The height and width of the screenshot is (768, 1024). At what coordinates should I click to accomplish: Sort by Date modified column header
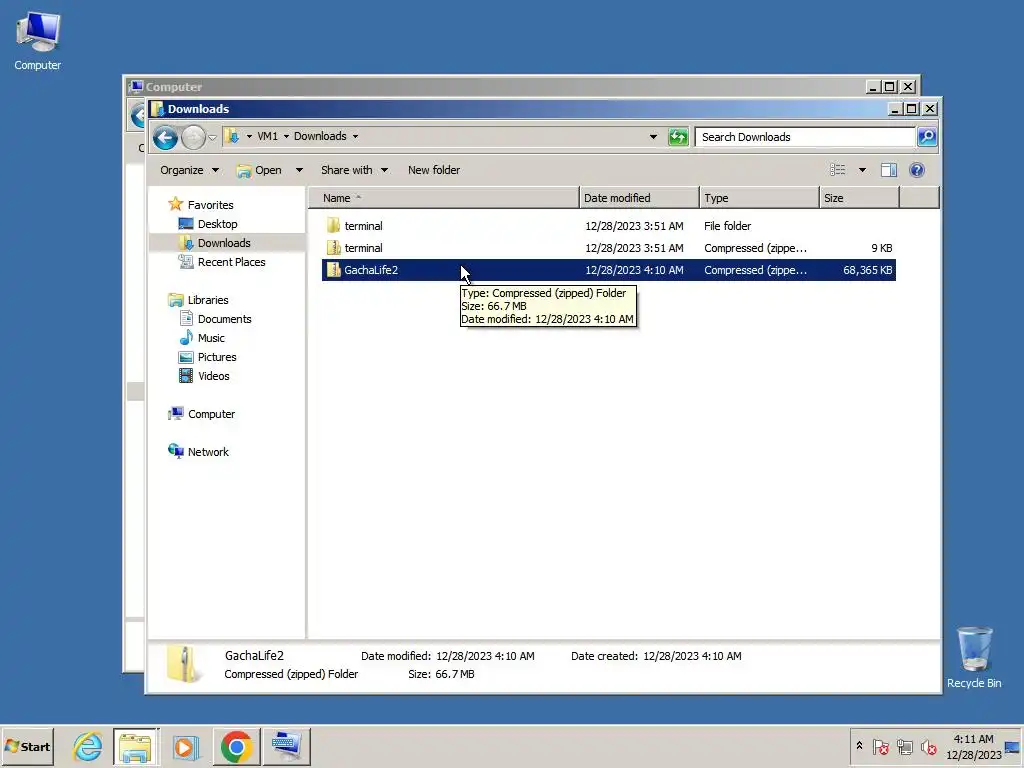(x=639, y=198)
